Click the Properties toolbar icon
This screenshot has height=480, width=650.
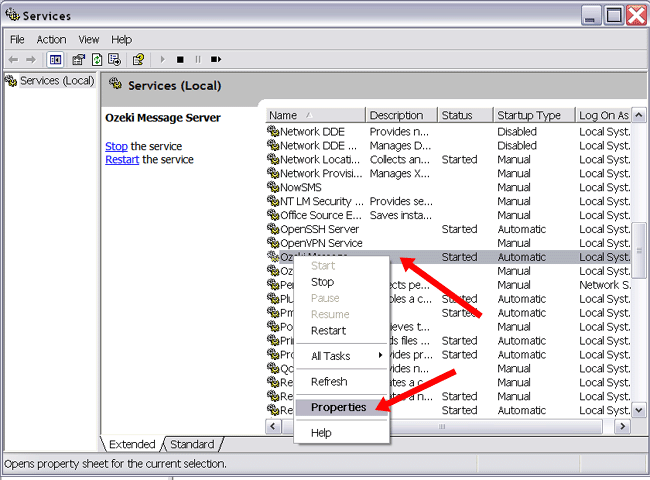point(79,59)
